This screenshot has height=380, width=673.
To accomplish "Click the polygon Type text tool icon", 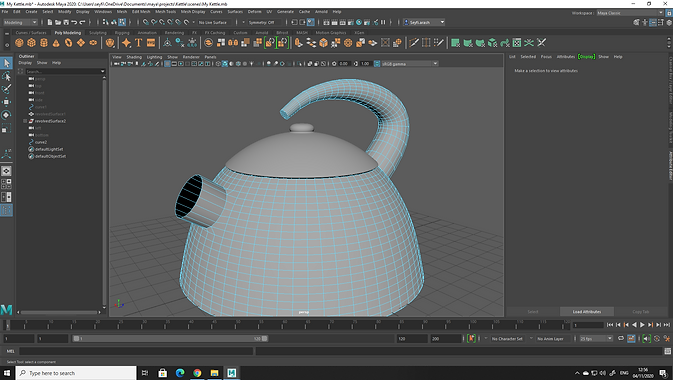I will tap(138, 43).
